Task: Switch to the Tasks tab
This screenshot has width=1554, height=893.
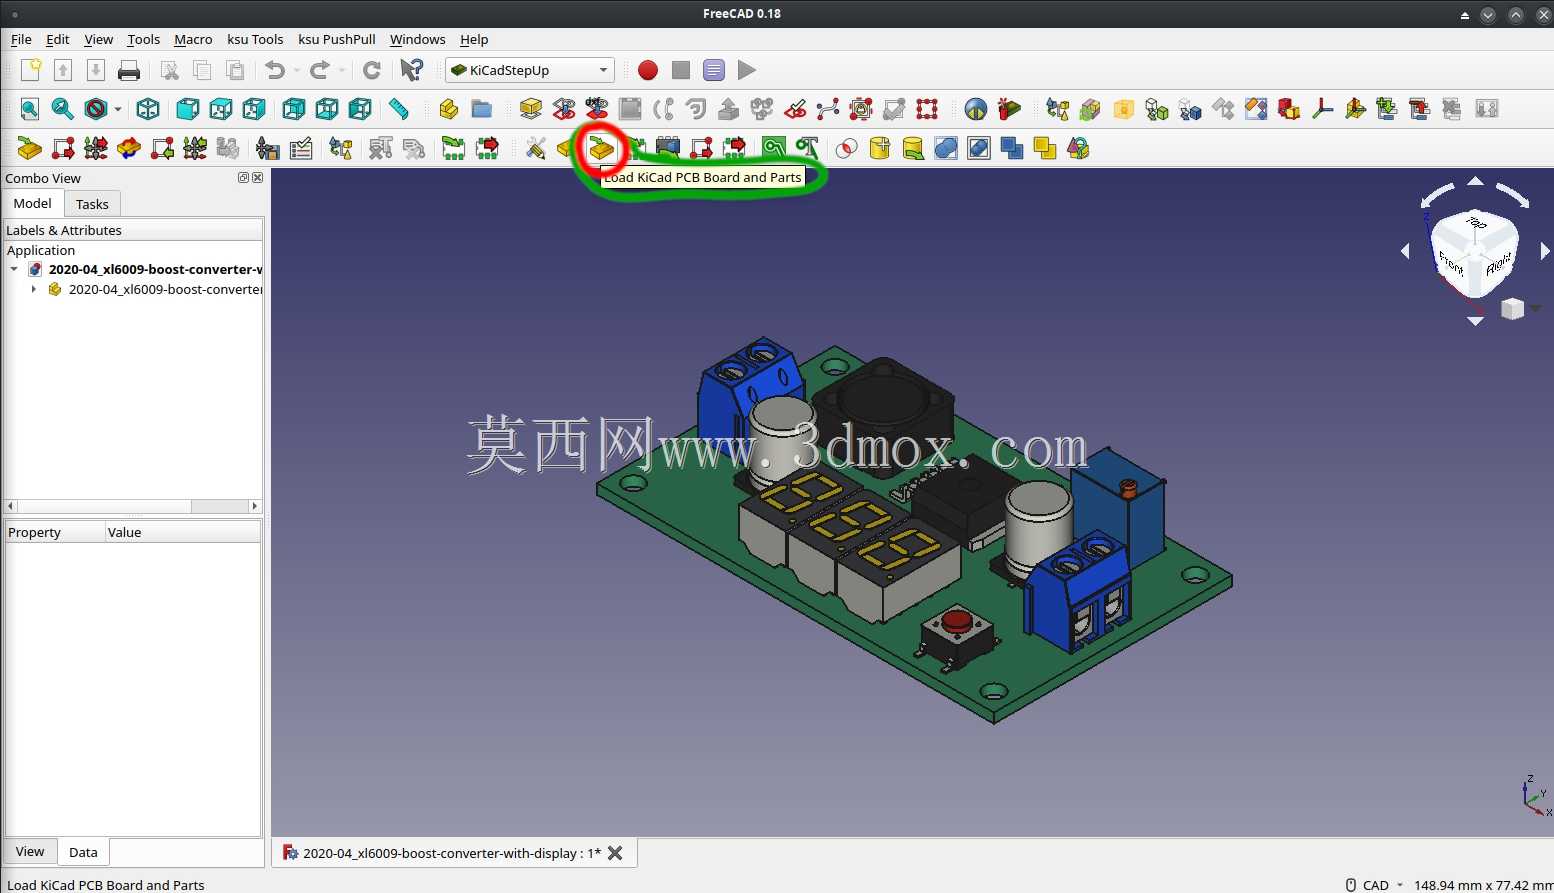Action: [92, 204]
